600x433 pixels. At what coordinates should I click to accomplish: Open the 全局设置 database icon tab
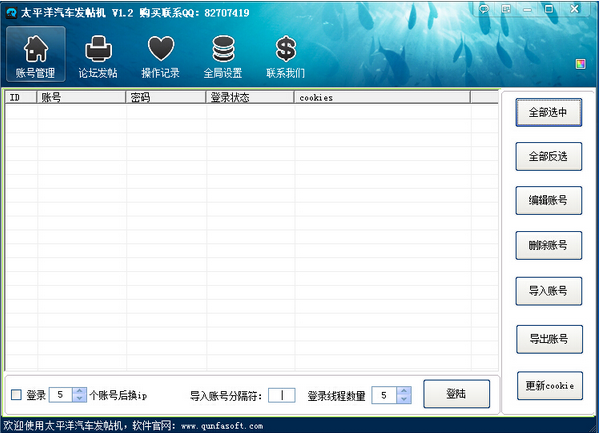point(223,56)
